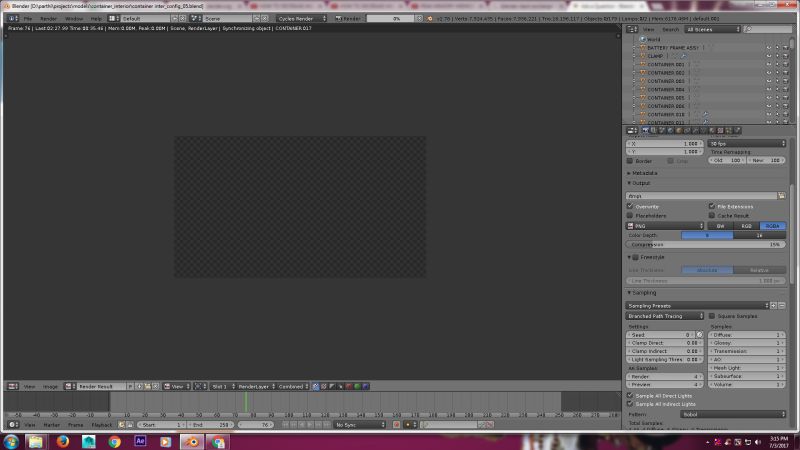800x450 pixels.
Task: Open After Effects from the taskbar
Action: 140,441
